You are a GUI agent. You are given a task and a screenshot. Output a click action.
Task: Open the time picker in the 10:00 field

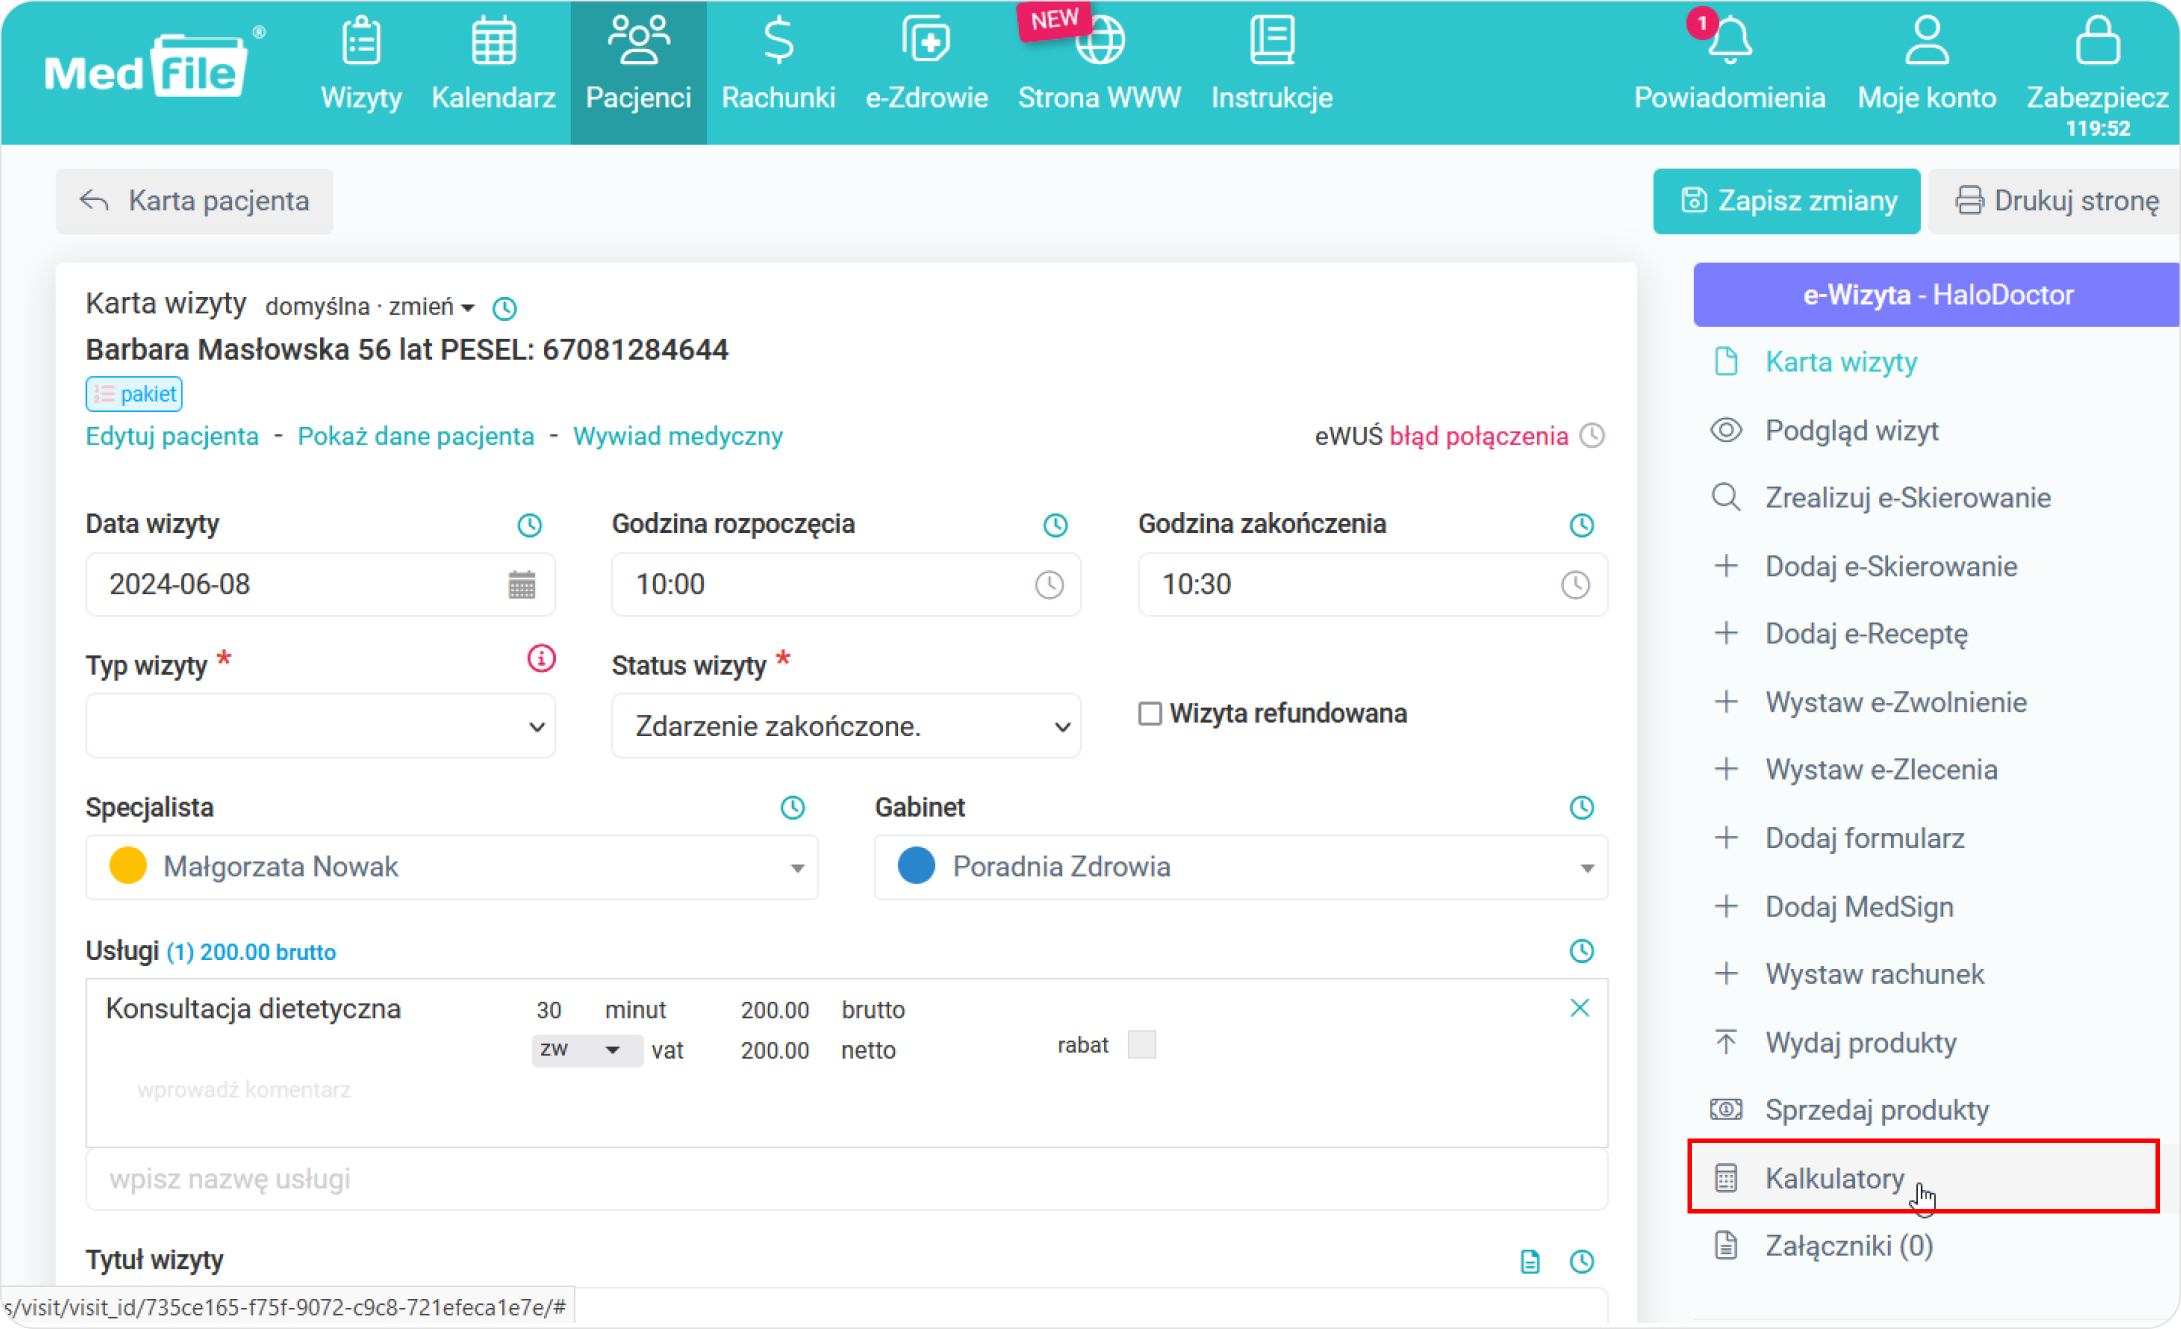[1049, 585]
